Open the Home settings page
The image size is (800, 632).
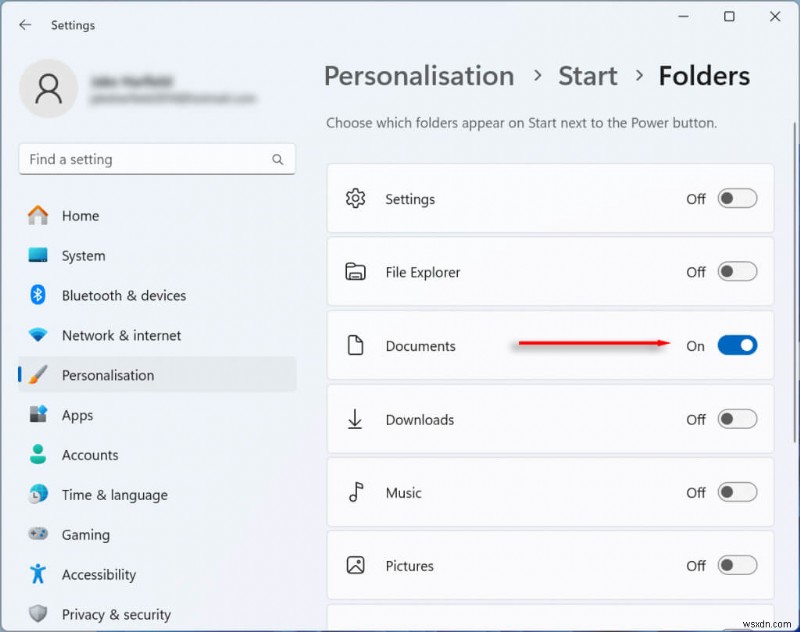tap(157, 216)
